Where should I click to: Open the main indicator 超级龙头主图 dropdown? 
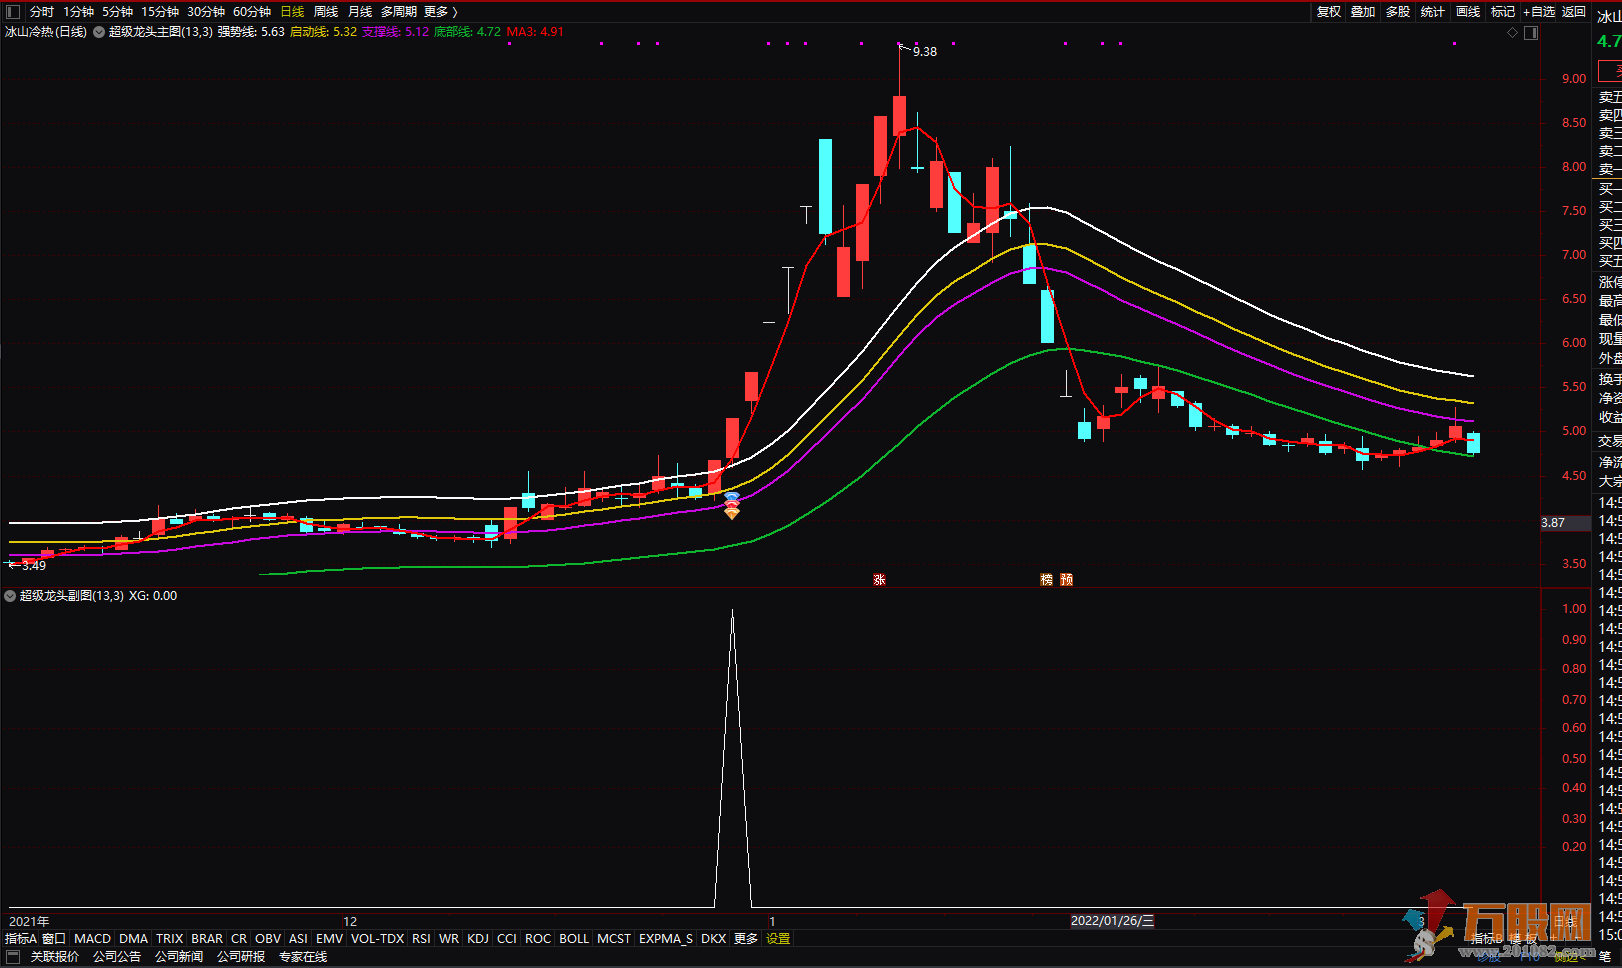tap(99, 32)
